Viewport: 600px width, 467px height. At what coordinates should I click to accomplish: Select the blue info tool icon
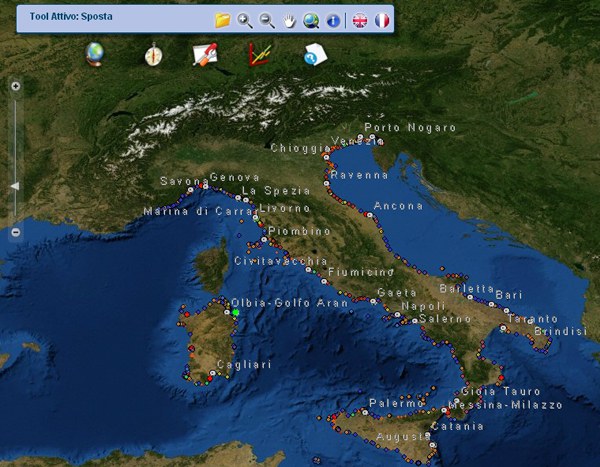(x=333, y=21)
